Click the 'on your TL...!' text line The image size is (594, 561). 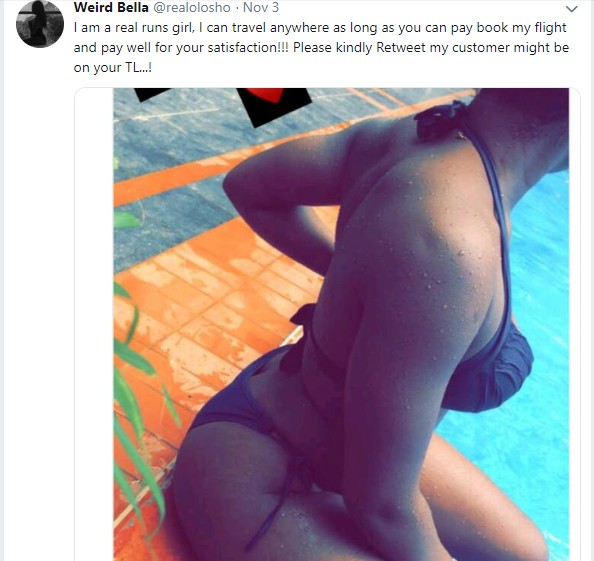click(113, 67)
